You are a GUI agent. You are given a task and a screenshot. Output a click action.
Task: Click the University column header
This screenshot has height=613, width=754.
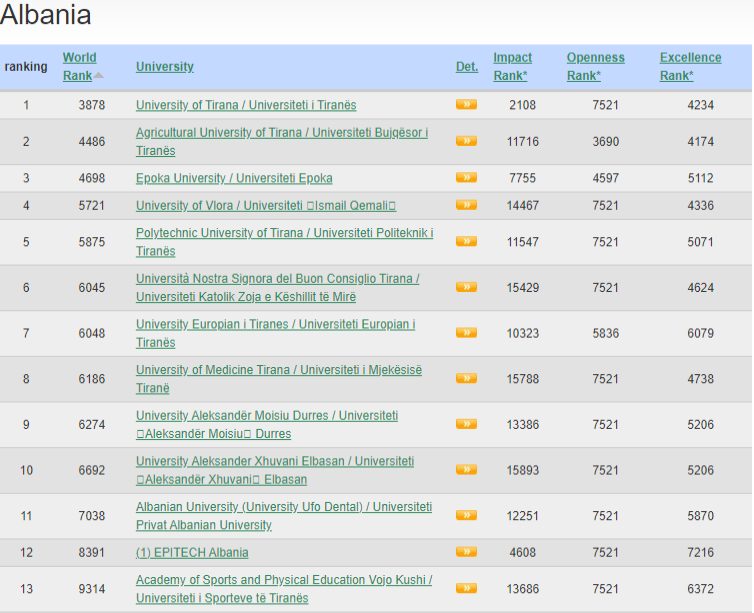pos(165,67)
